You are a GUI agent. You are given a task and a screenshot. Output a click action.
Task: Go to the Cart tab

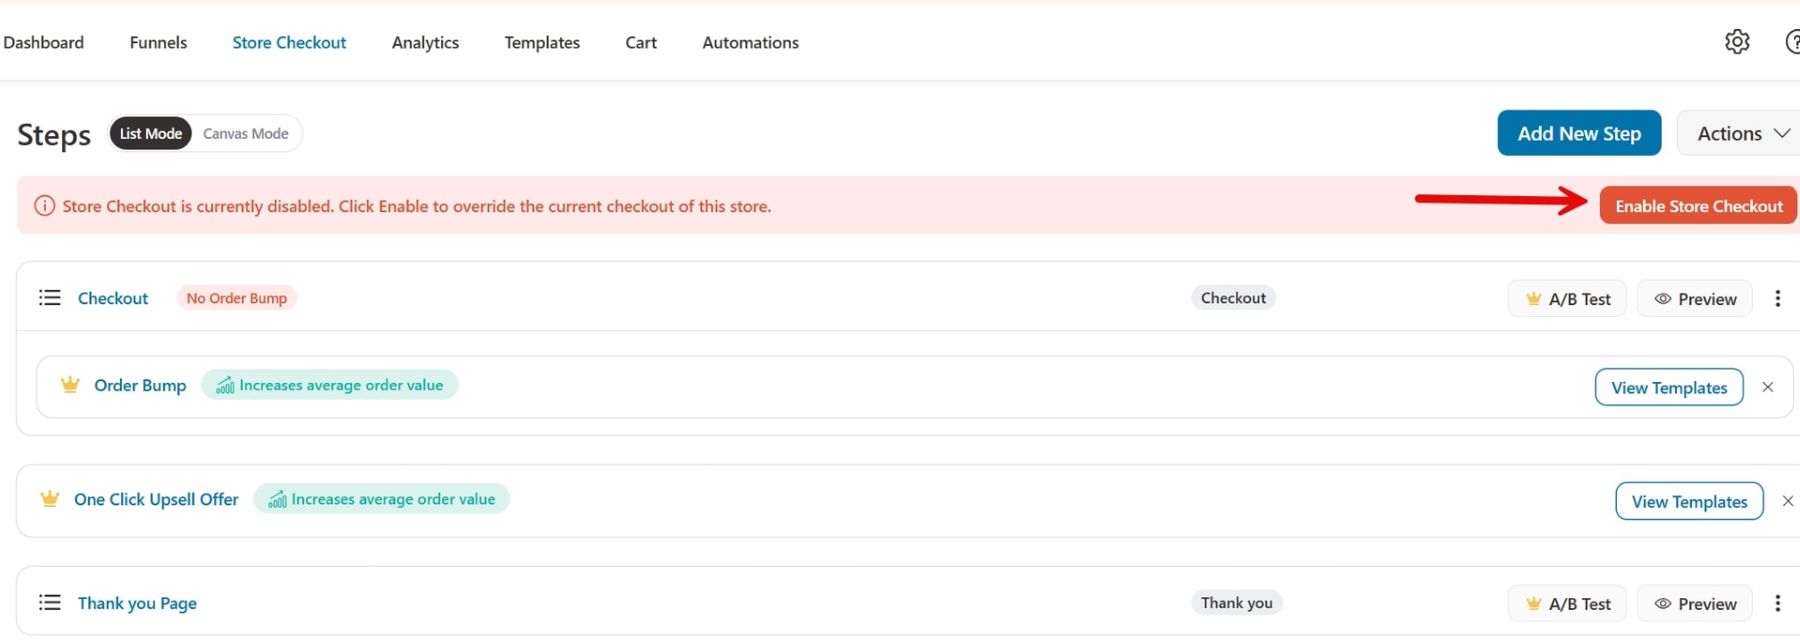click(641, 42)
